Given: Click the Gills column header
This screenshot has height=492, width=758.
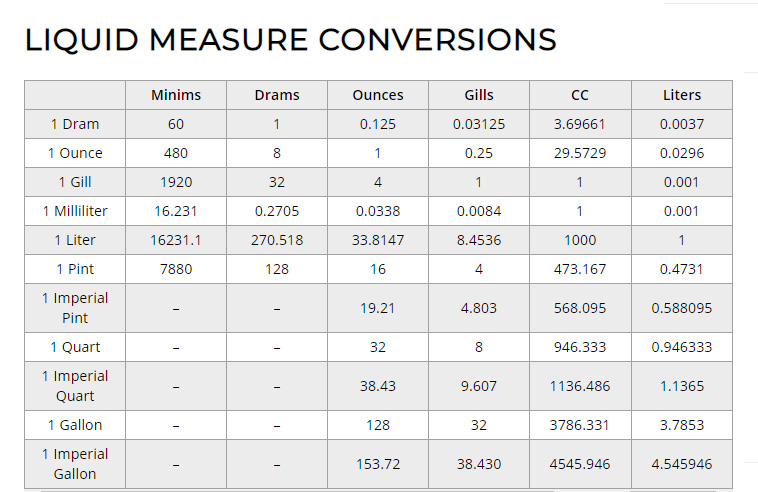Looking at the screenshot, I should click(x=479, y=95).
